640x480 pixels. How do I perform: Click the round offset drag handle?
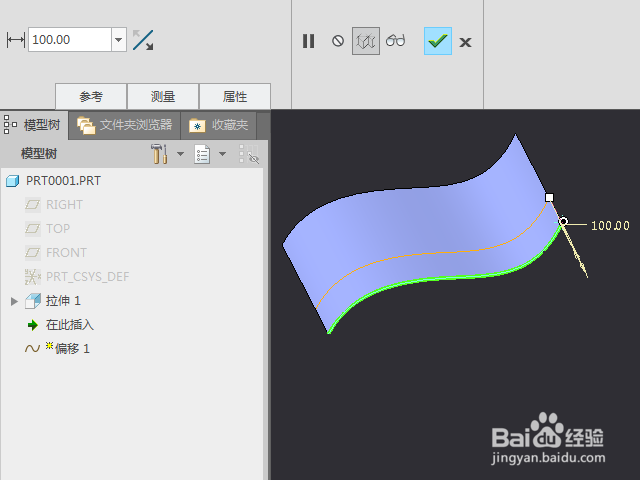point(563,222)
